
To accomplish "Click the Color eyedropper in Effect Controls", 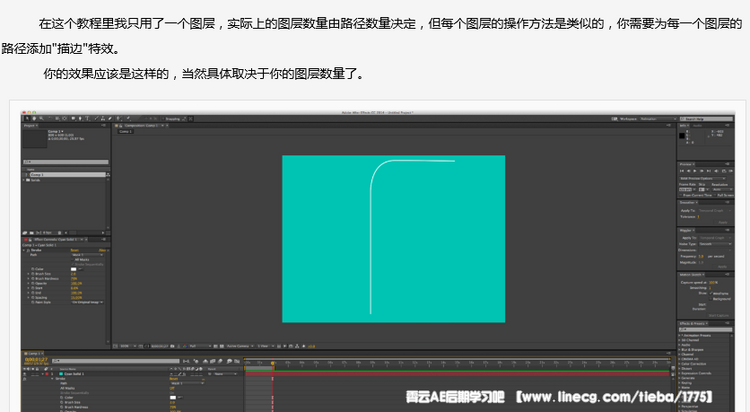I will click(x=80, y=269).
